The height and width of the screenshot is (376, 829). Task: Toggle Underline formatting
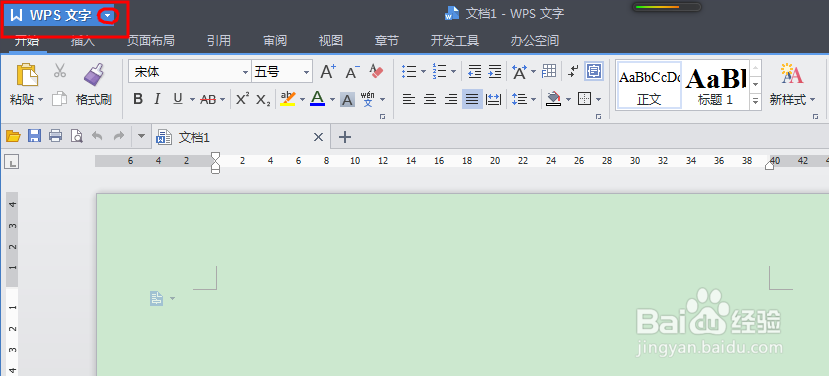pos(178,99)
